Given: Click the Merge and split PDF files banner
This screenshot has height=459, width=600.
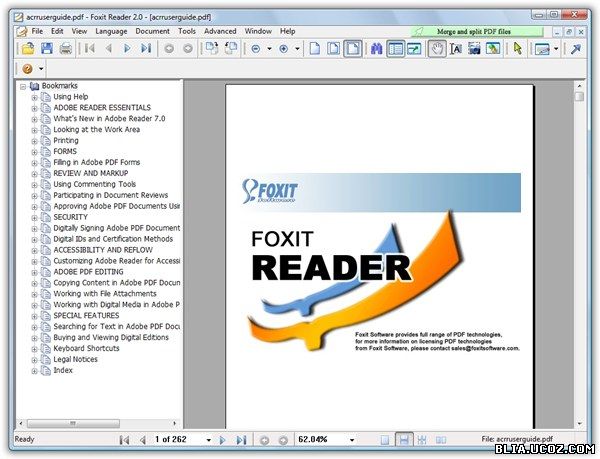Looking at the screenshot, I should pyautogui.click(x=477, y=32).
